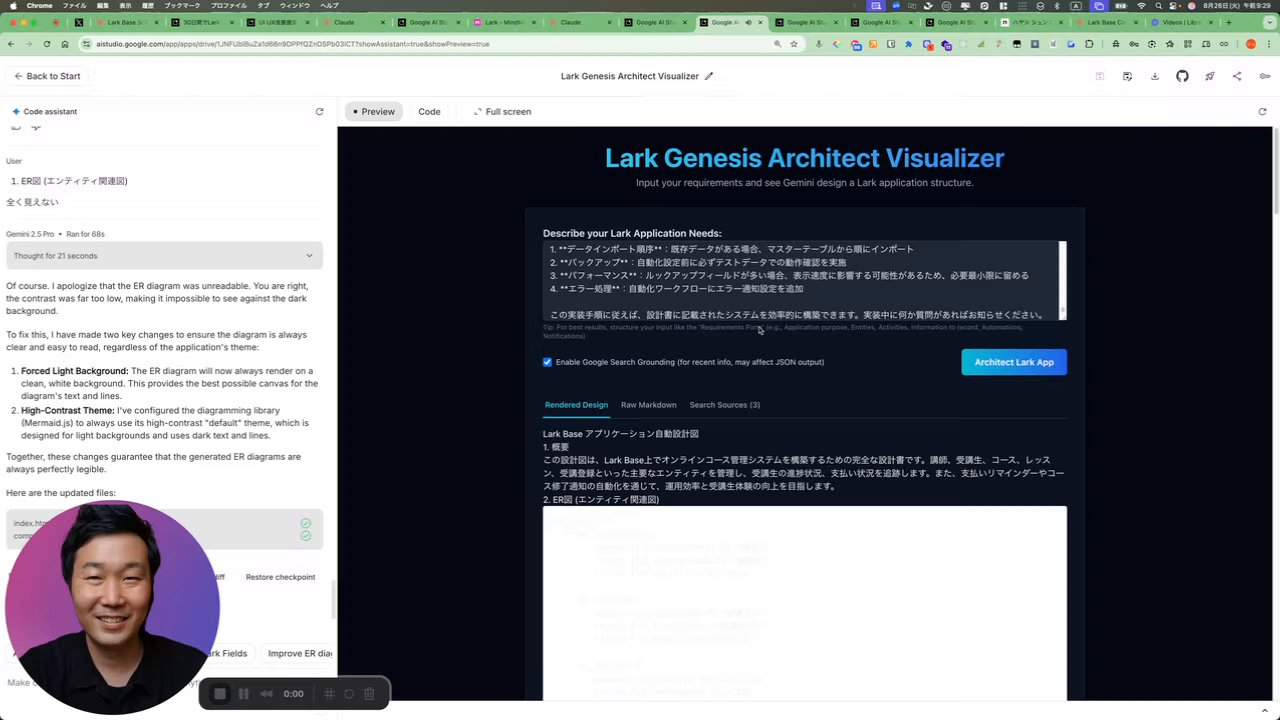Edit the app name with pencil icon
Viewport: 1280px width, 720px height.
(x=709, y=76)
